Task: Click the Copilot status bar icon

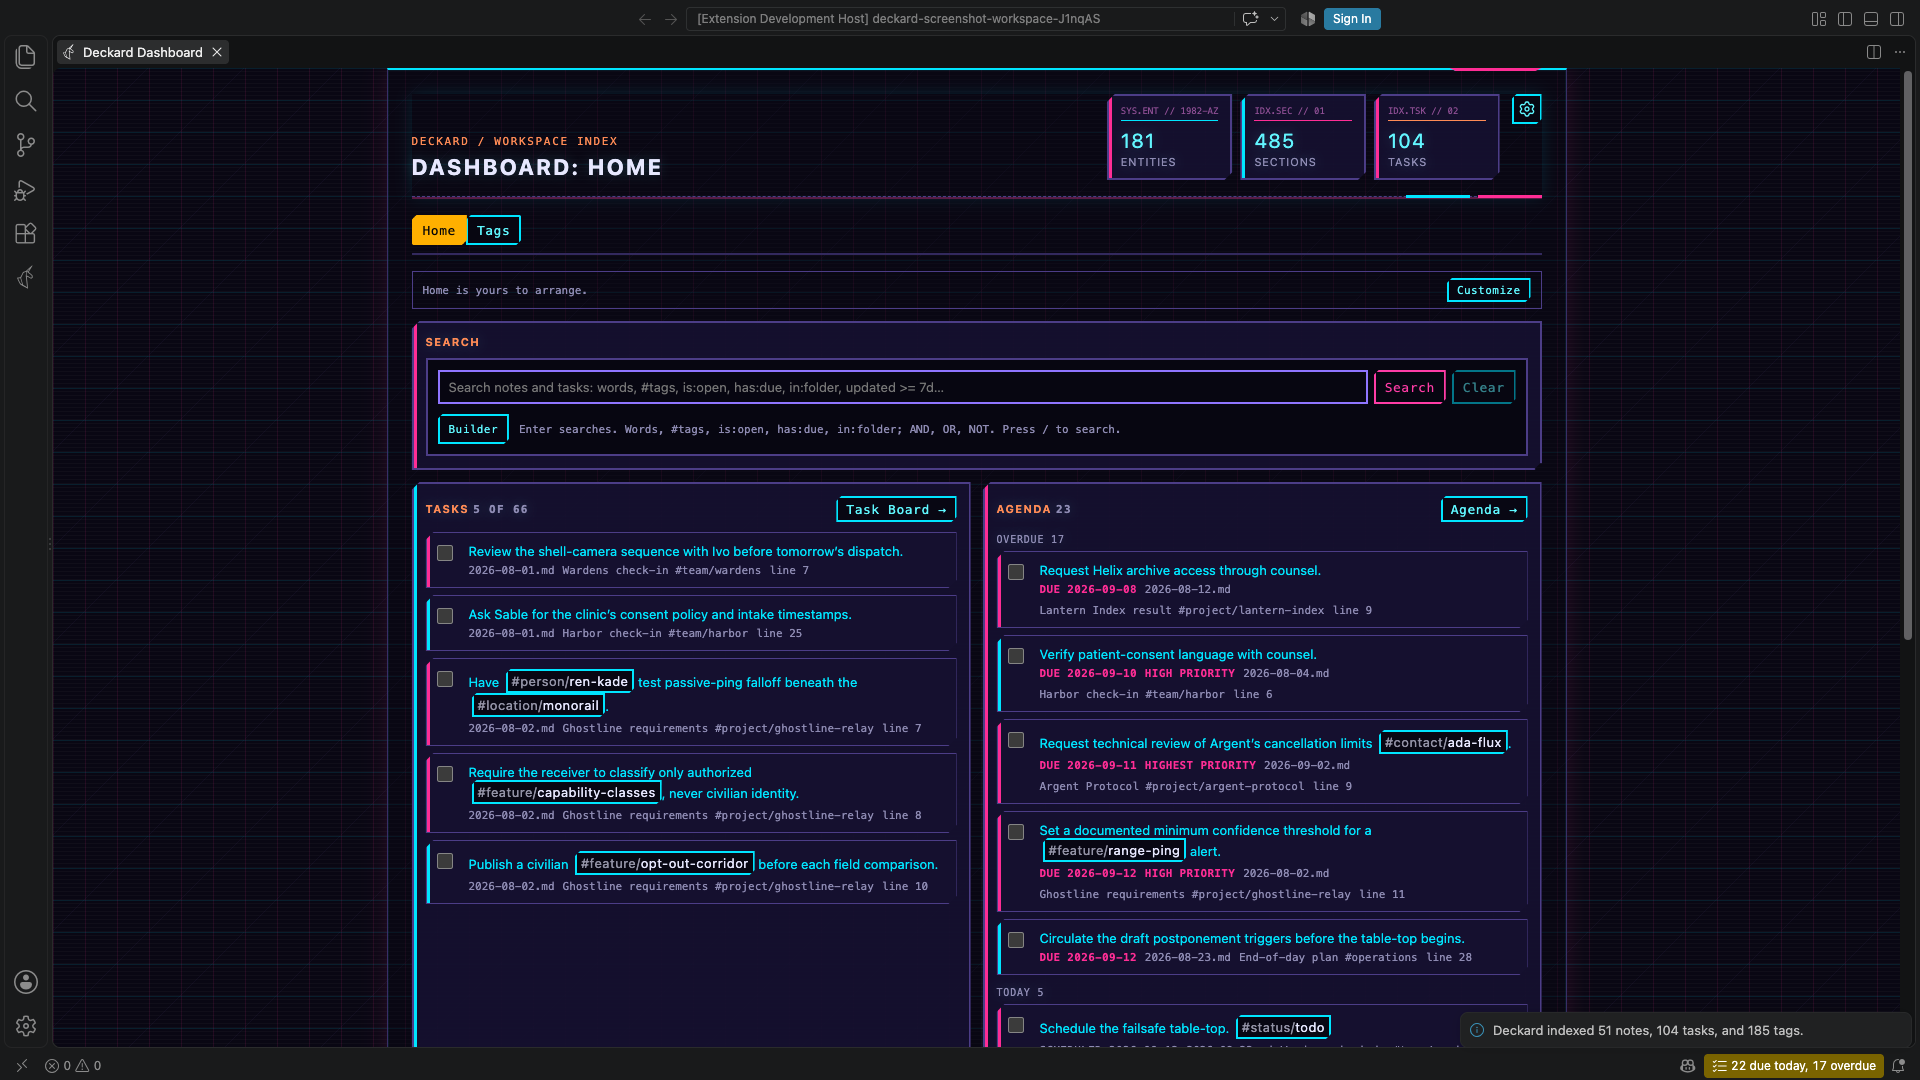Action: [x=1688, y=1066]
